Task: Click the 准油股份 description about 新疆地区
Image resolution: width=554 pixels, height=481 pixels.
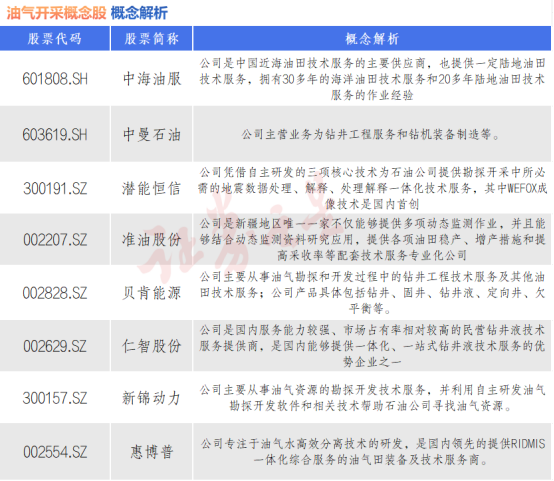Action: click(x=372, y=240)
